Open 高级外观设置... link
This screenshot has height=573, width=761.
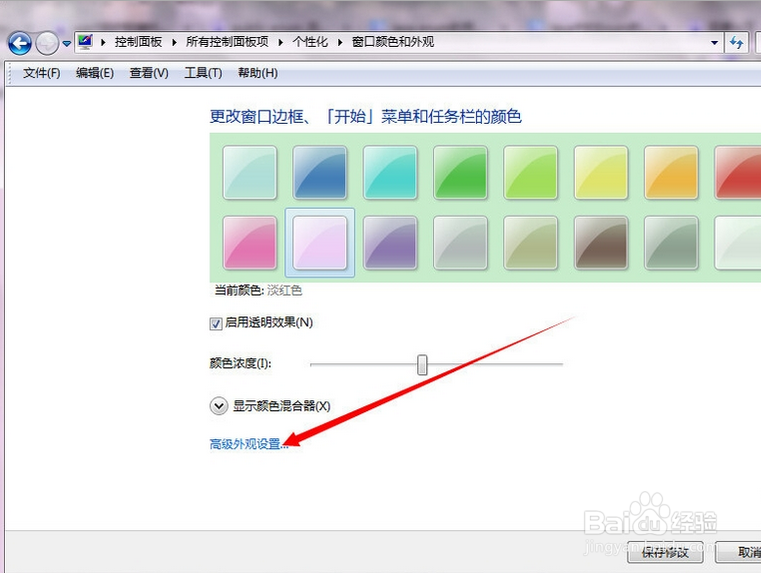(x=249, y=444)
